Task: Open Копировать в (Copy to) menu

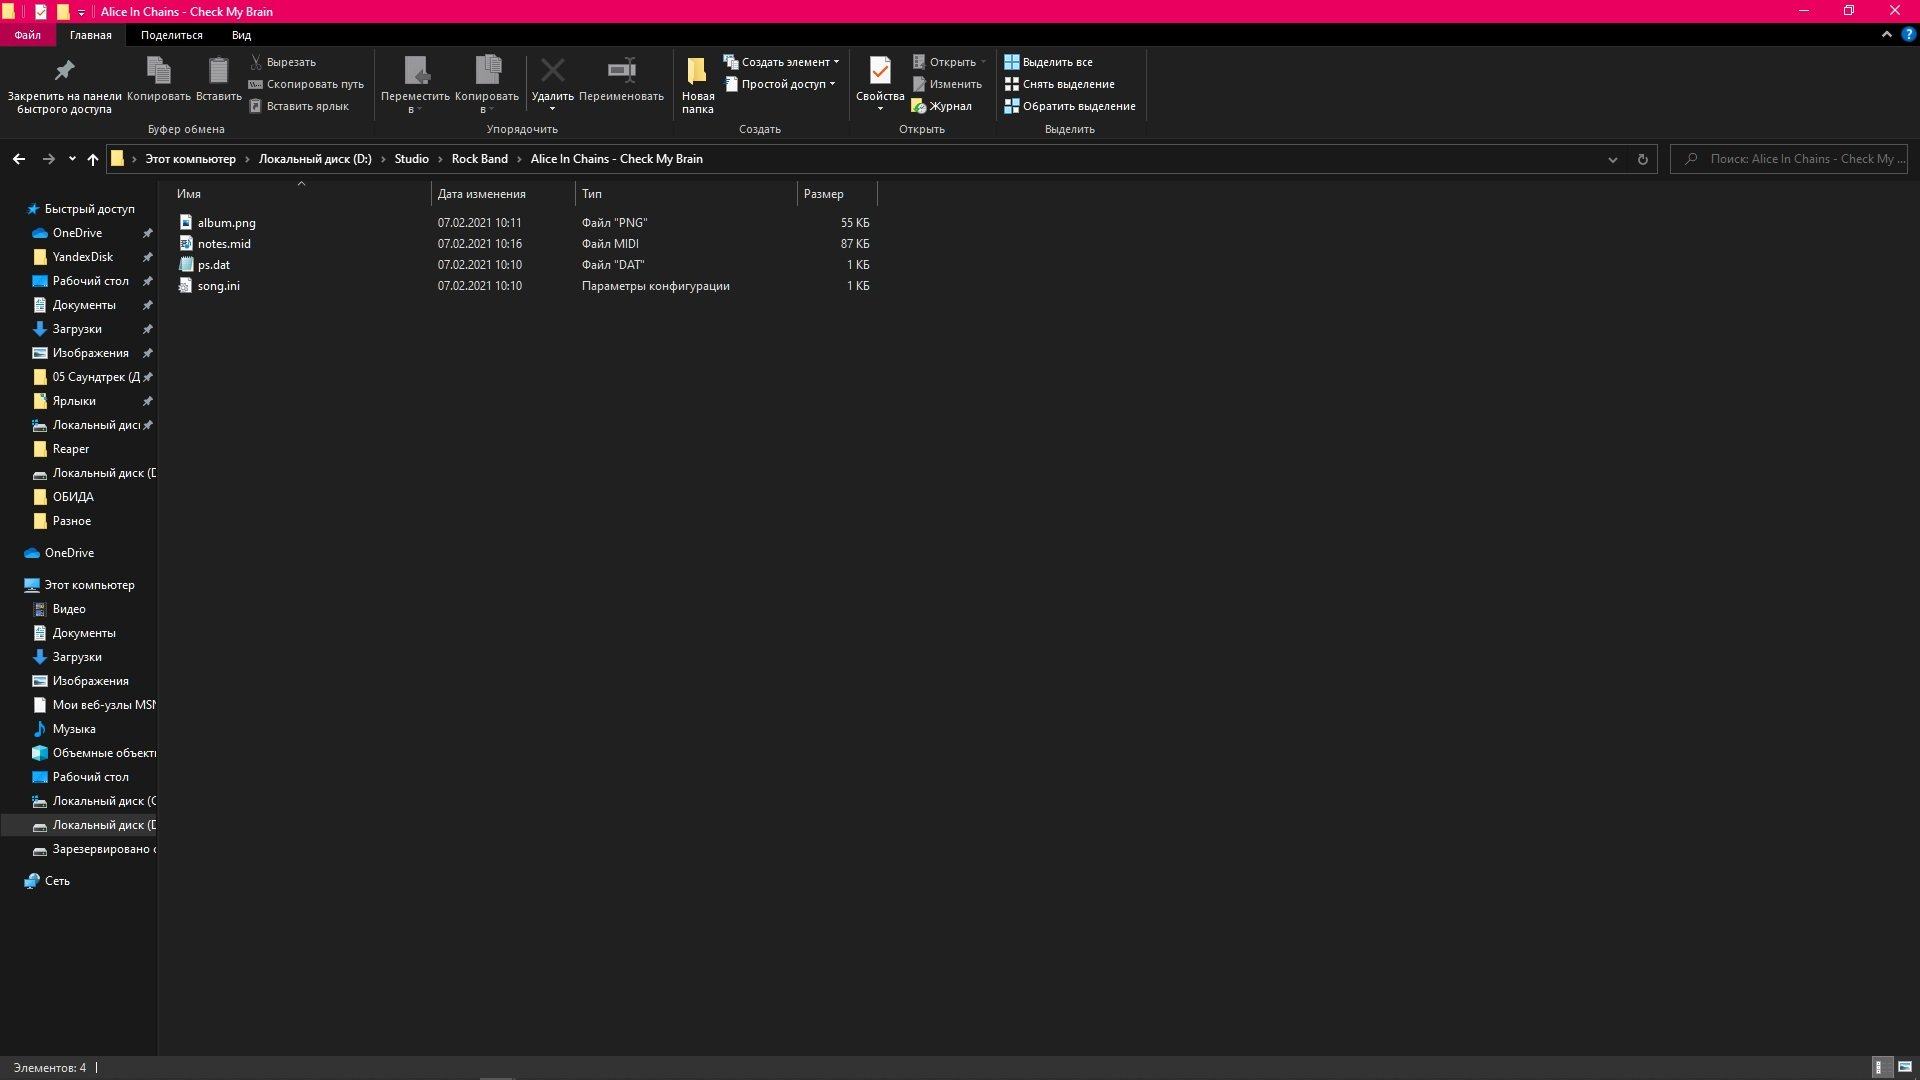Action: point(487,85)
